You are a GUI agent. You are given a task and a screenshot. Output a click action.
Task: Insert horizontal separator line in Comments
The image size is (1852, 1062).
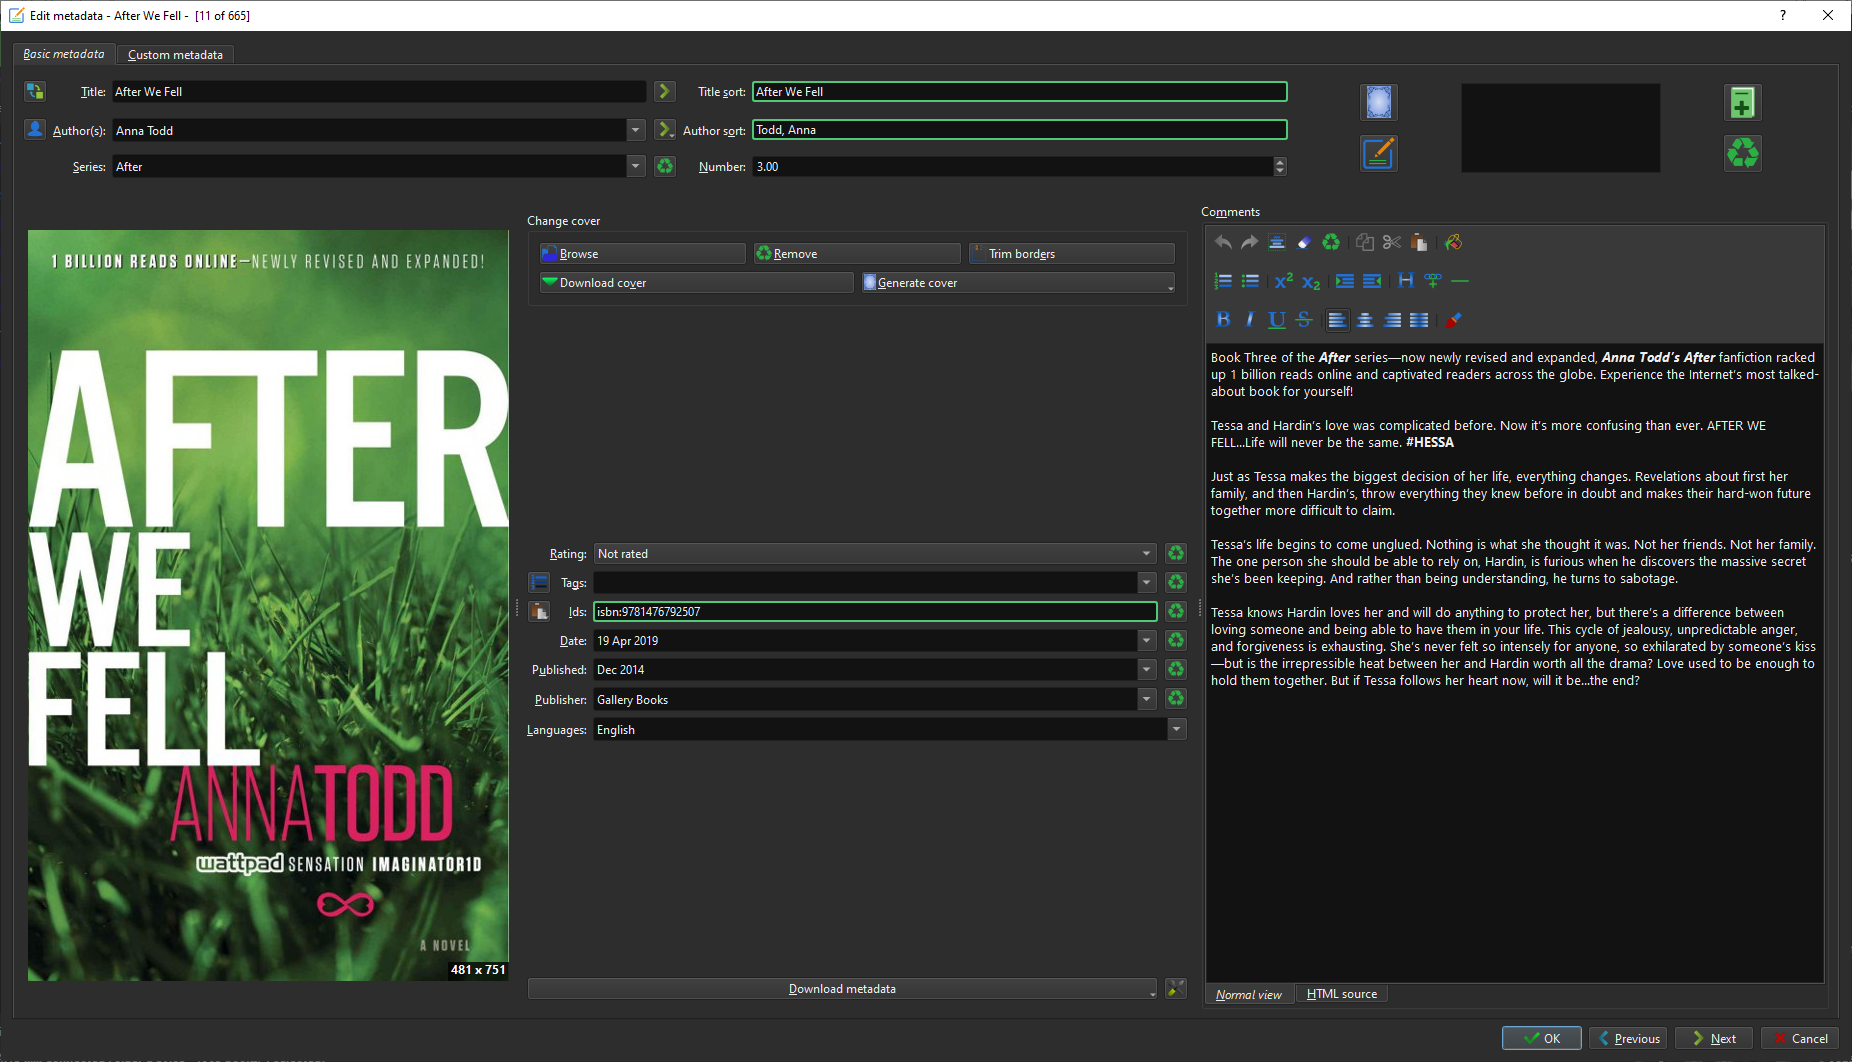point(1460,281)
